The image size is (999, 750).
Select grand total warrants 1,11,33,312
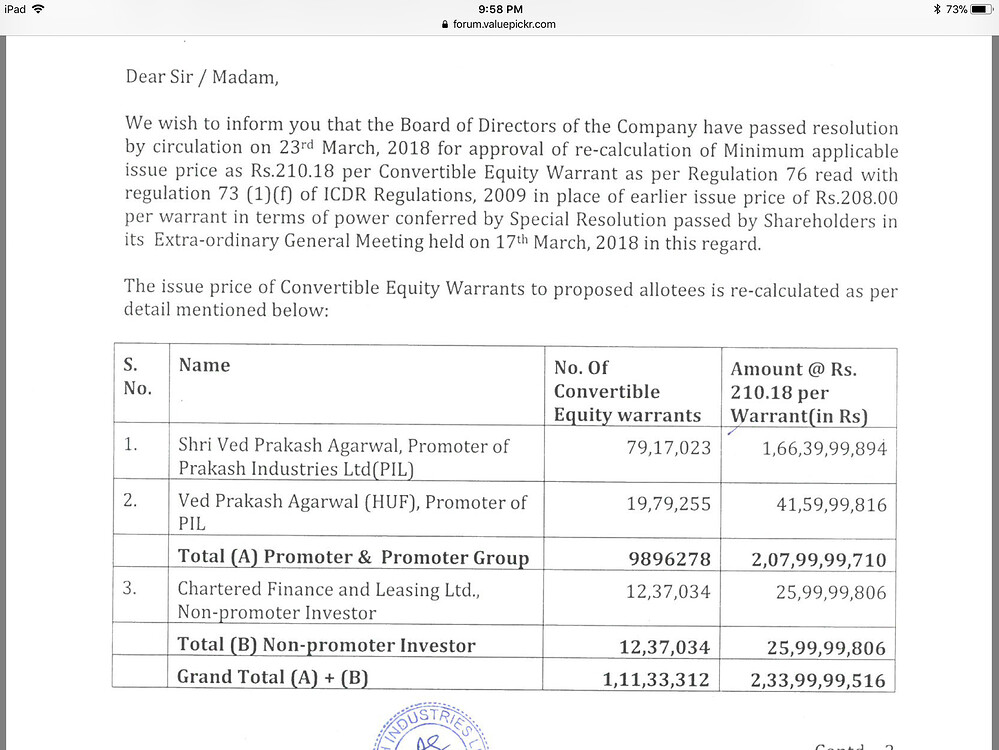coord(656,680)
